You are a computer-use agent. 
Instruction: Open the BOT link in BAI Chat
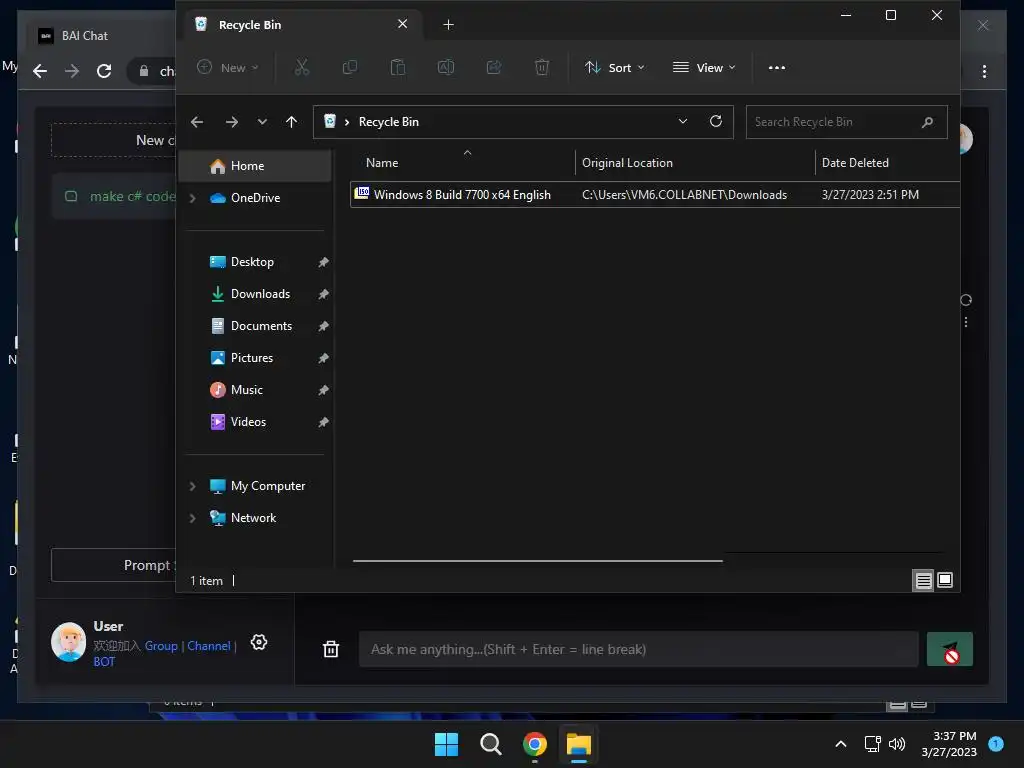point(104,662)
